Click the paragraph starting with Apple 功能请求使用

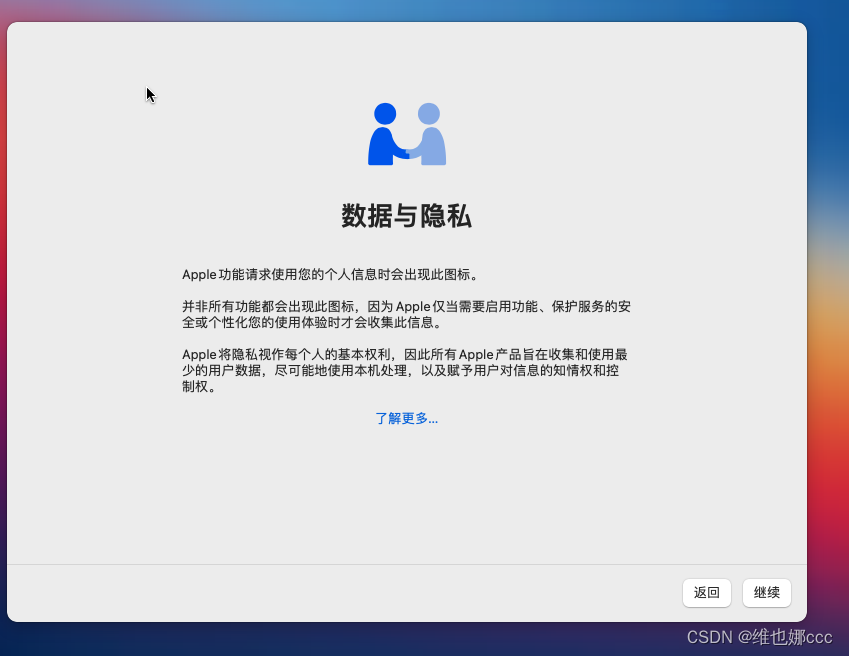point(330,274)
